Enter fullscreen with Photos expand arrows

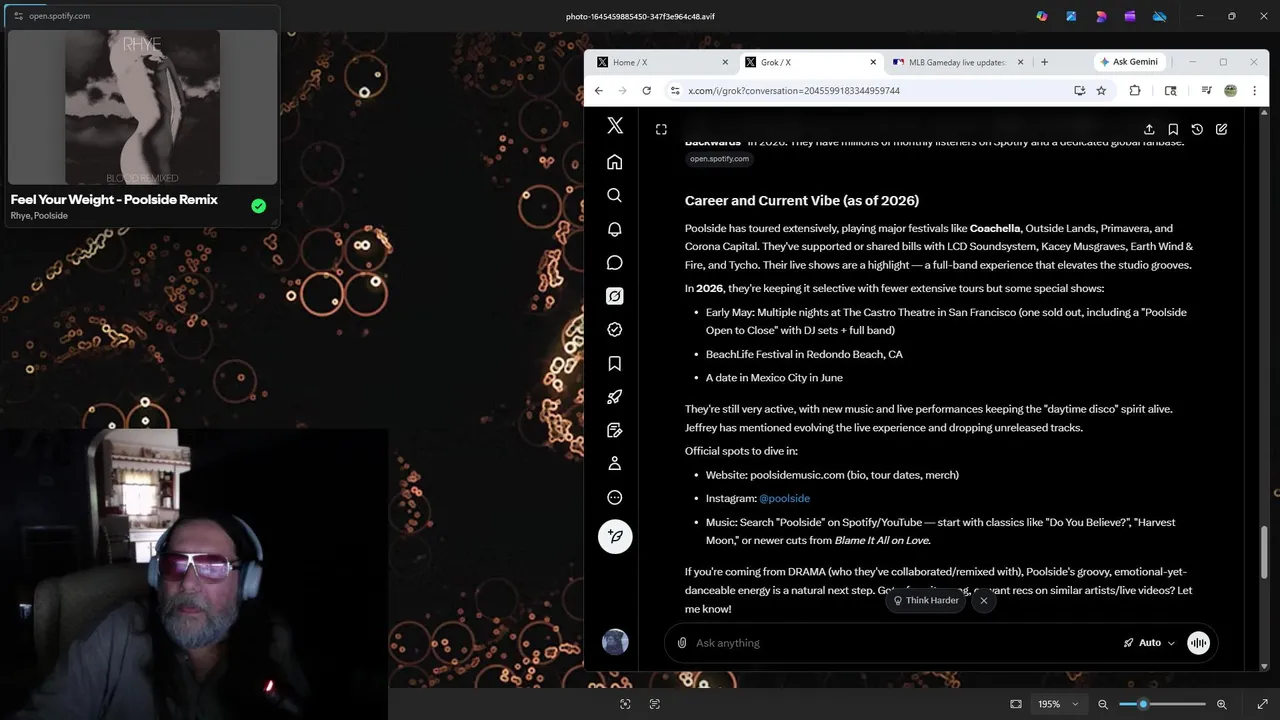1262,704
